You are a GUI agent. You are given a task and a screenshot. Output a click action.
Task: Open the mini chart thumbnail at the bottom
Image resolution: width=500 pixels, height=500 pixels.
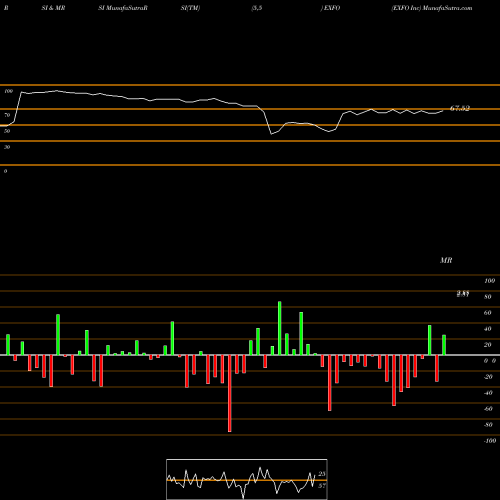(x=247, y=479)
